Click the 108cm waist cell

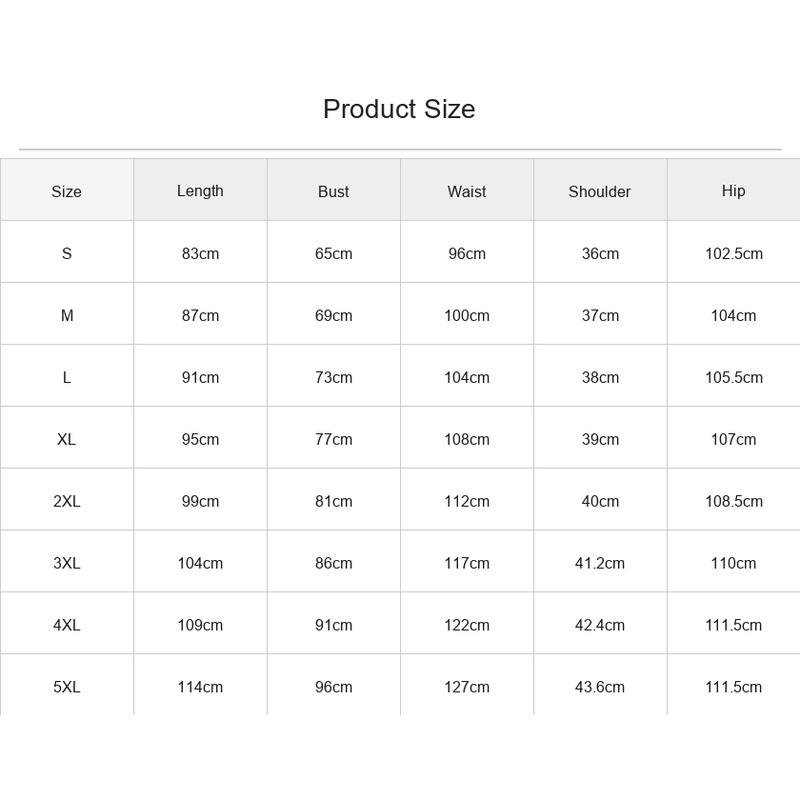(467, 439)
